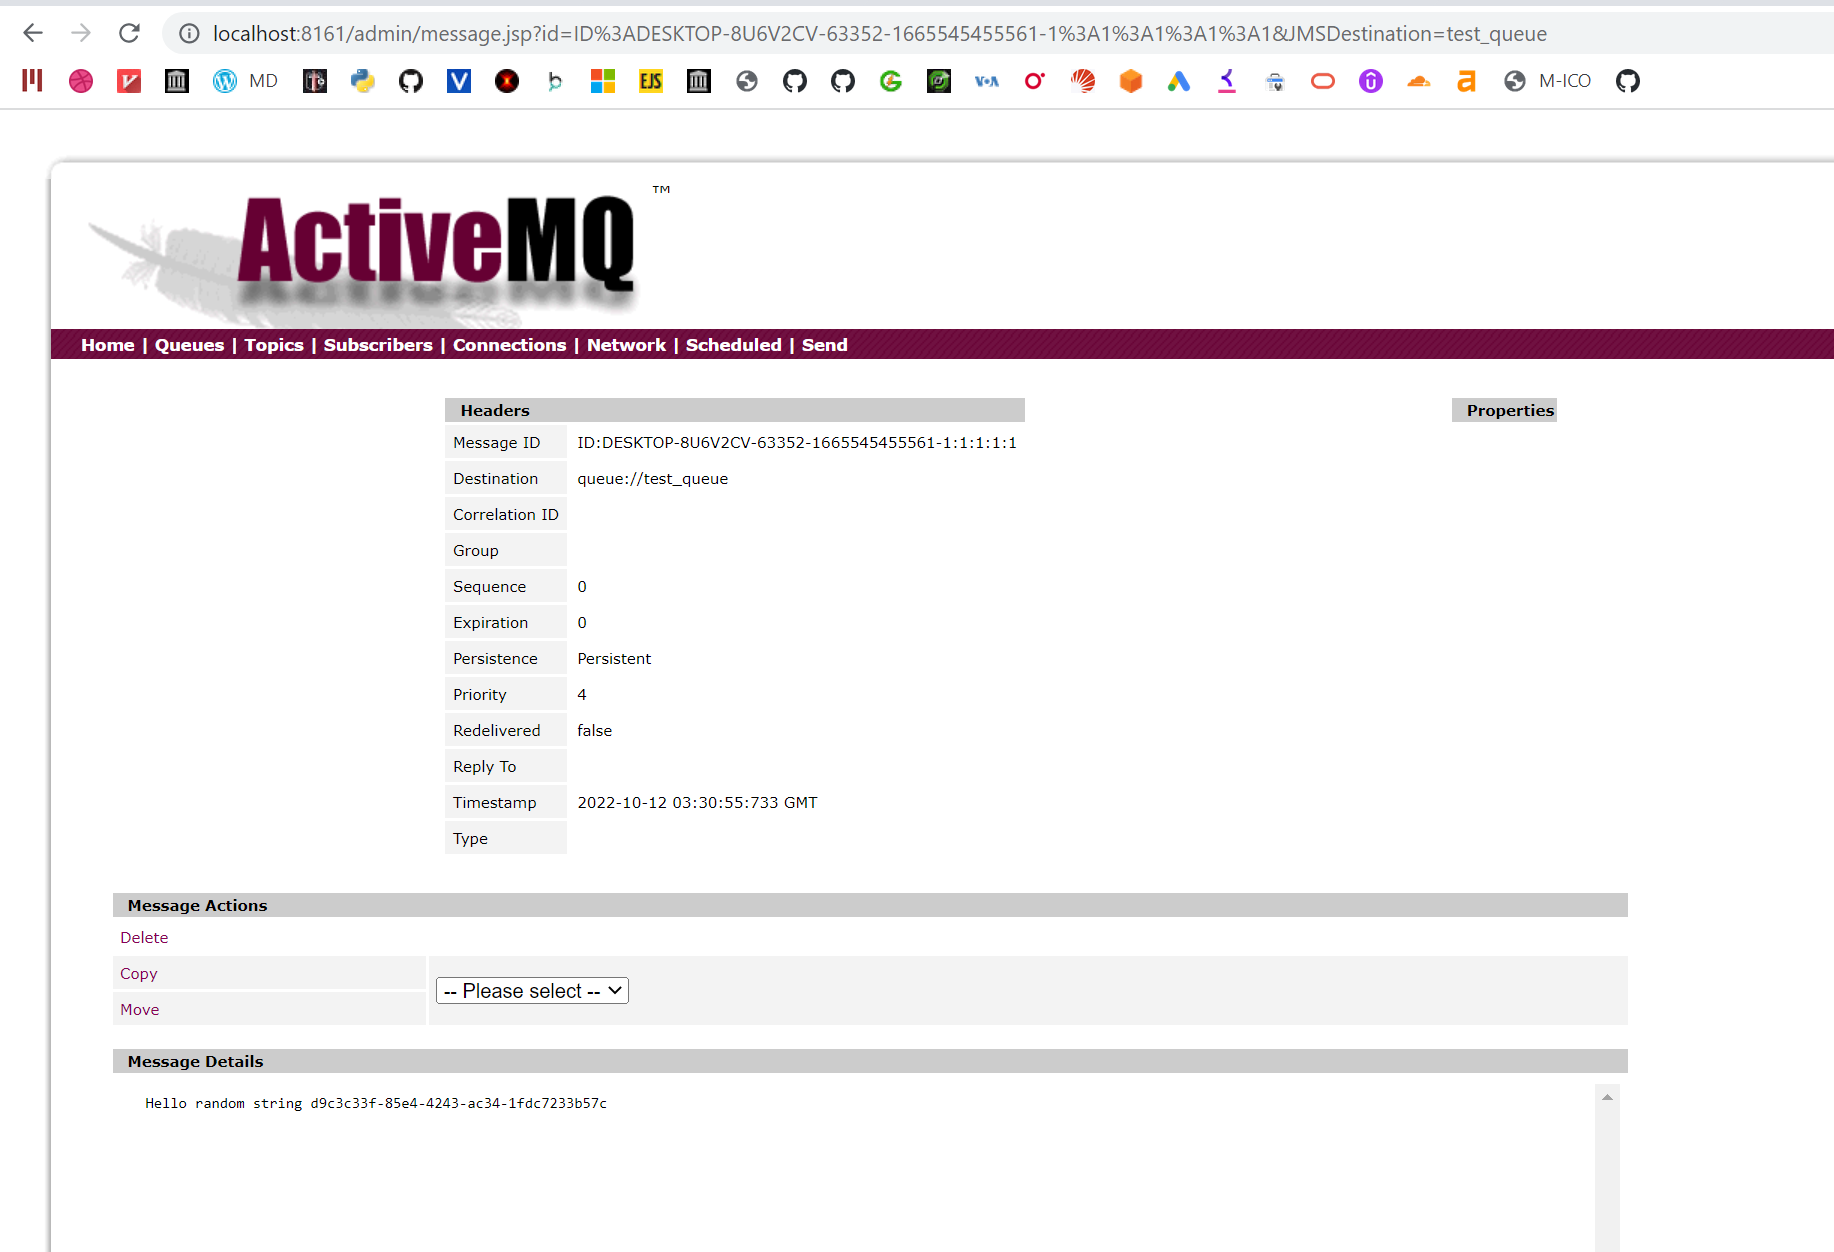The width and height of the screenshot is (1834, 1252).
Task: Click the Message Details scrollbar up arrow
Action: click(1607, 1096)
